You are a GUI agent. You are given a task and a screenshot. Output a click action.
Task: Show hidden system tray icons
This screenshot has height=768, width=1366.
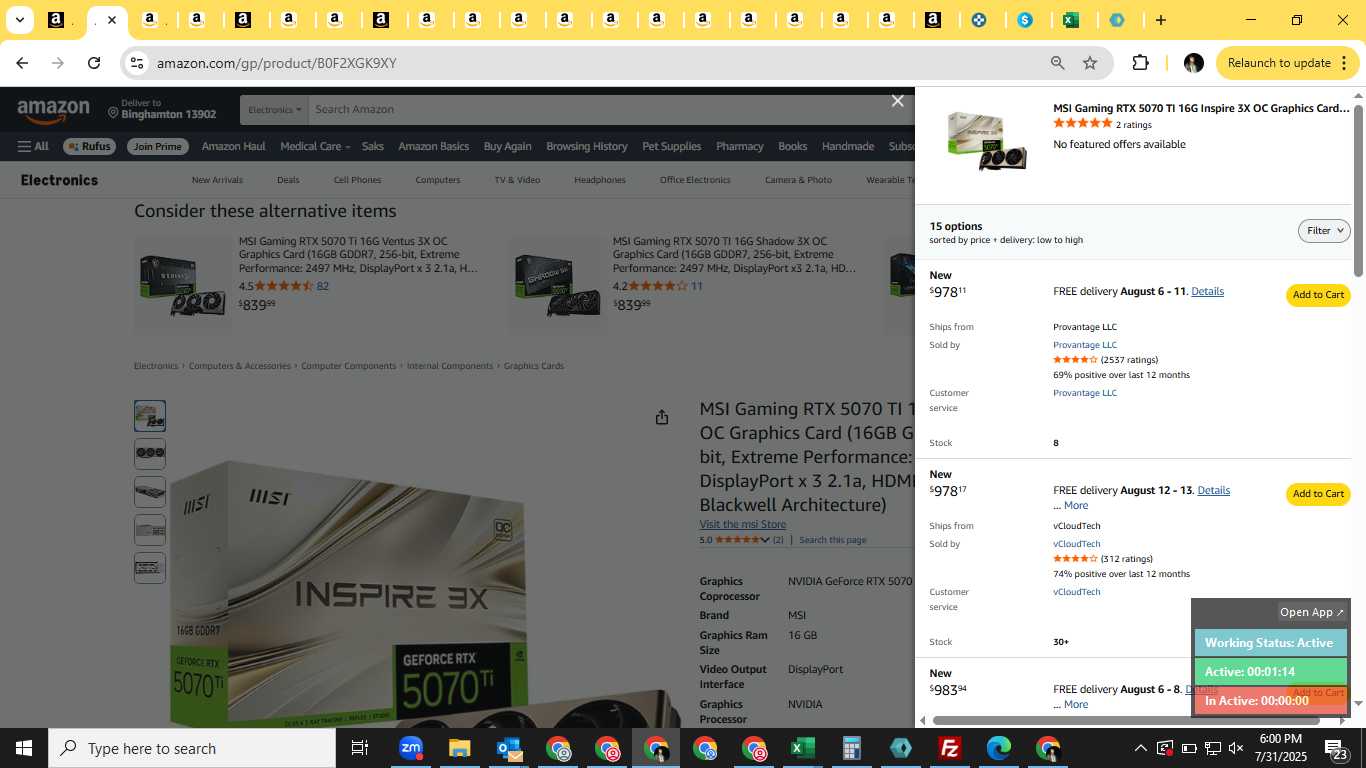tap(1140, 748)
